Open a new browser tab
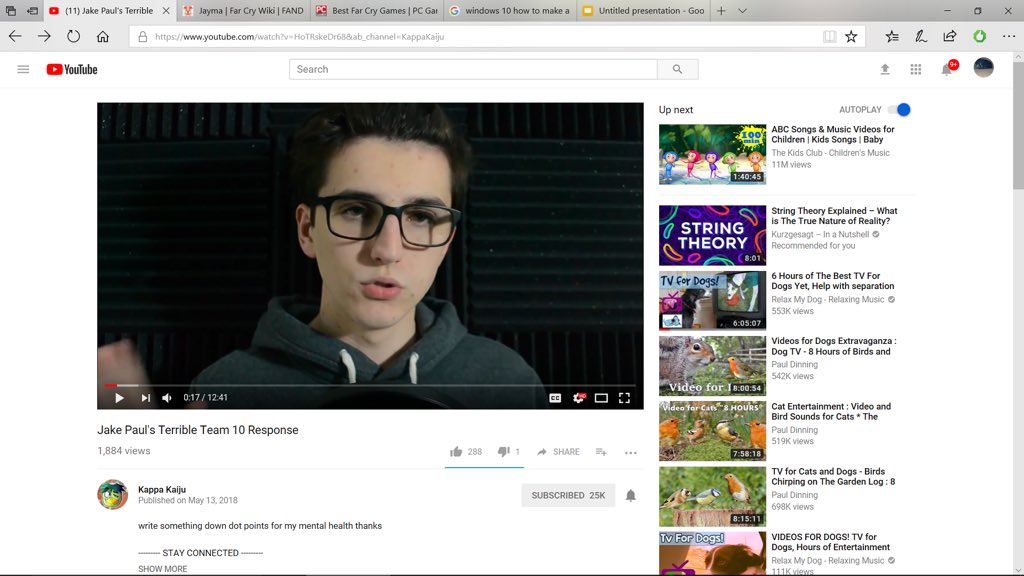Screen dimensions: 1024x576 pyautogui.click(x=721, y=10)
